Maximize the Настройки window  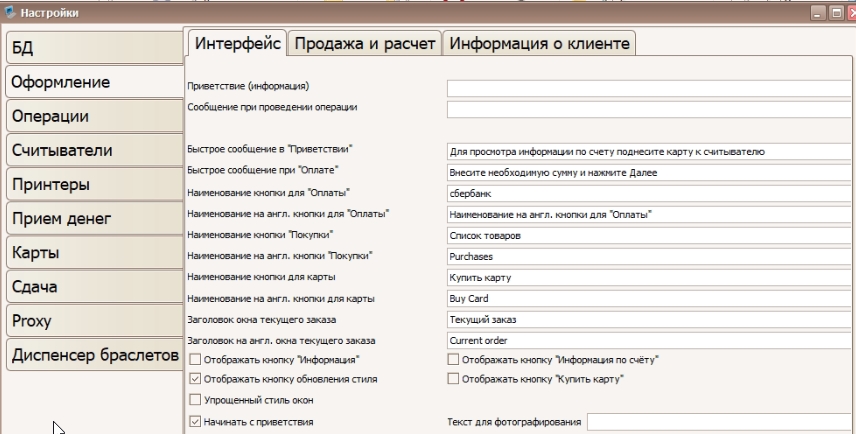(836, 13)
